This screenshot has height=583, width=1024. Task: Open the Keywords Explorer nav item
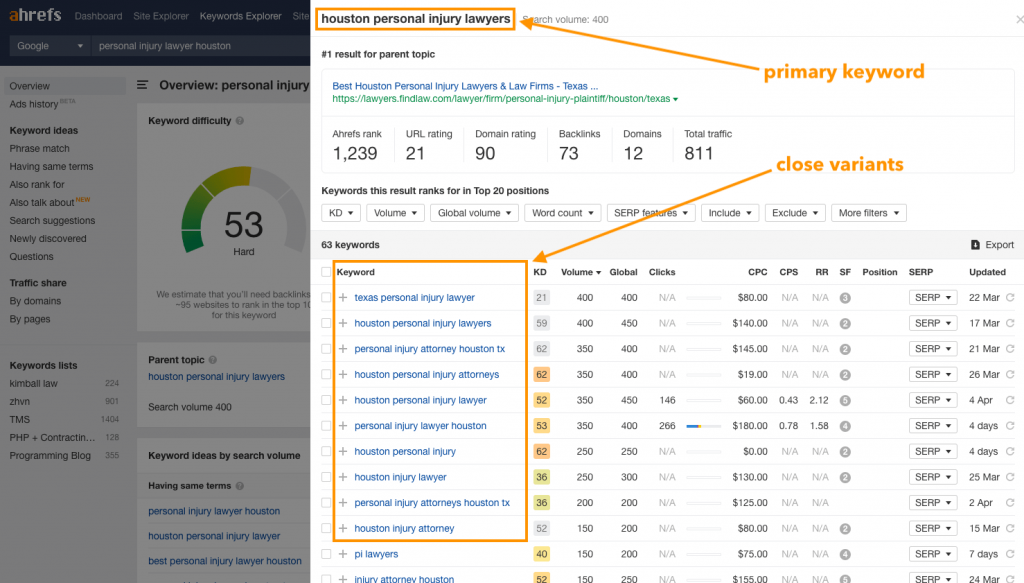click(x=240, y=16)
